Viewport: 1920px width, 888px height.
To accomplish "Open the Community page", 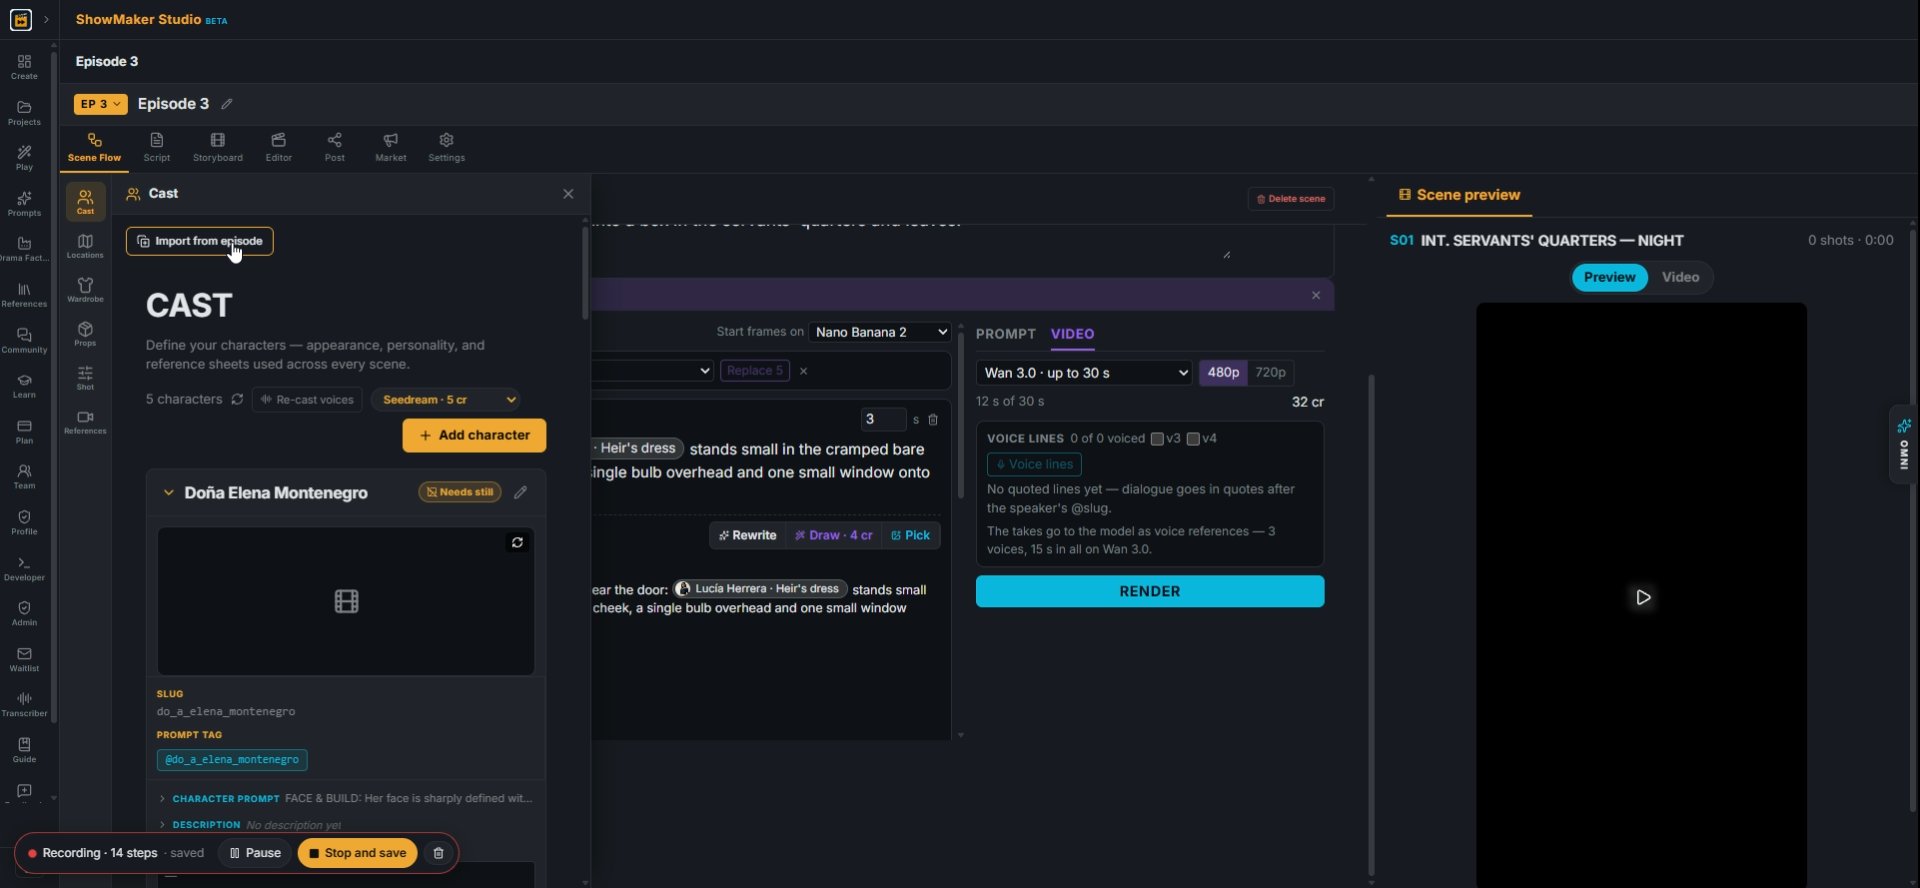I will 24,341.
